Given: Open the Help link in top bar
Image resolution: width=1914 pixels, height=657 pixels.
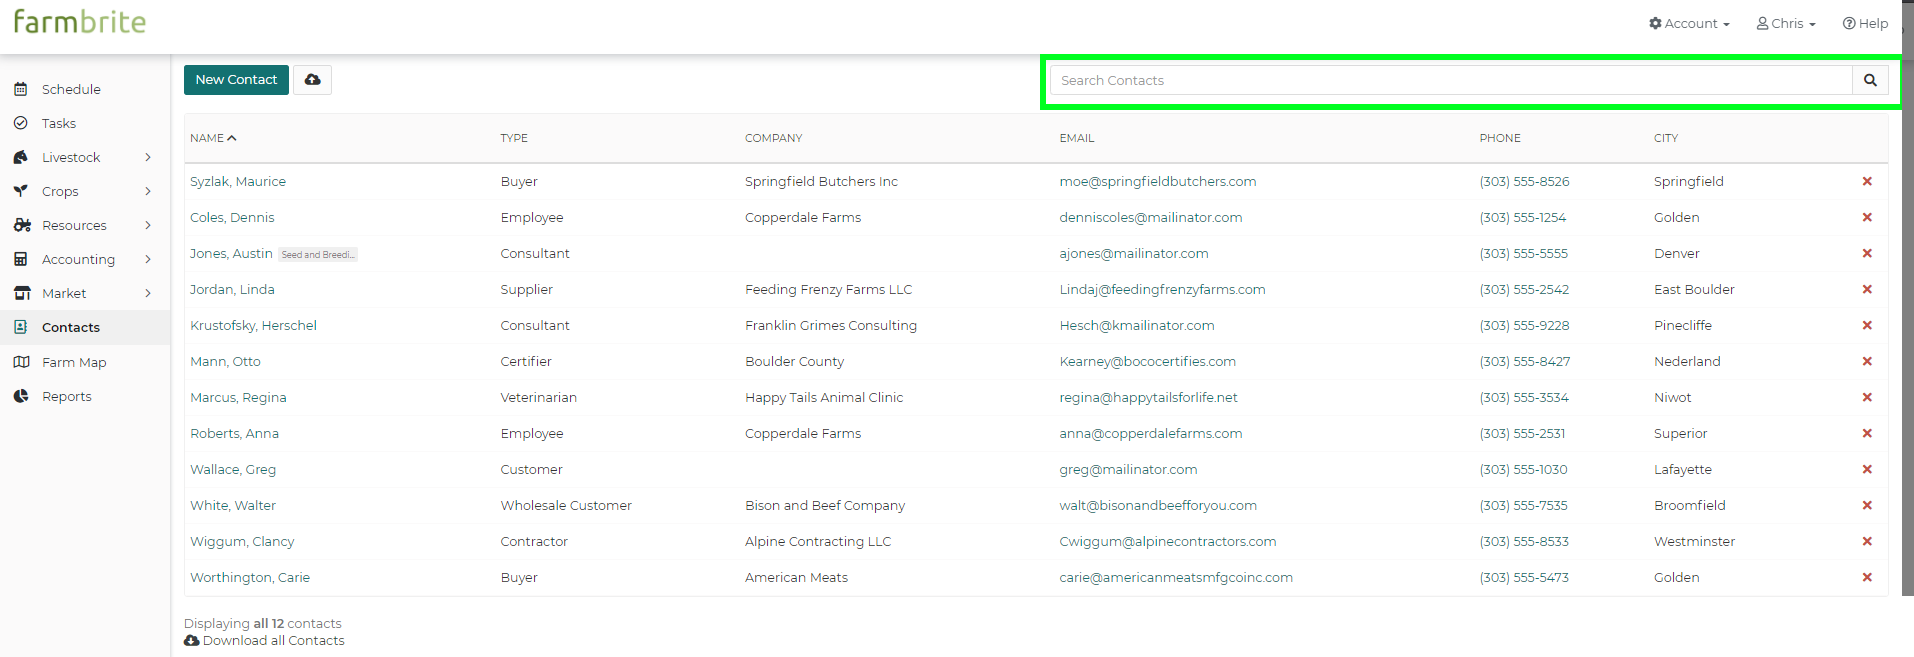Looking at the screenshot, I should (1865, 23).
